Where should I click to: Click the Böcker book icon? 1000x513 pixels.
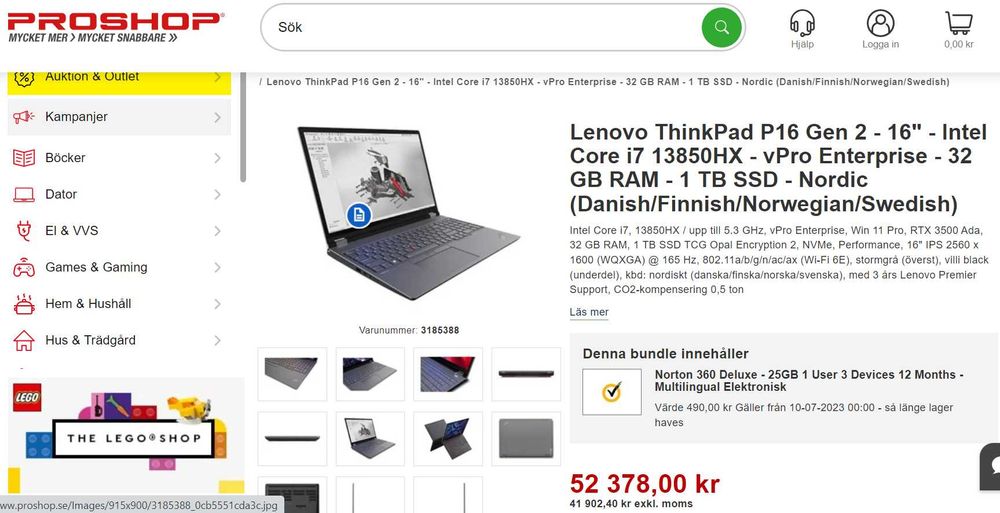point(24,158)
